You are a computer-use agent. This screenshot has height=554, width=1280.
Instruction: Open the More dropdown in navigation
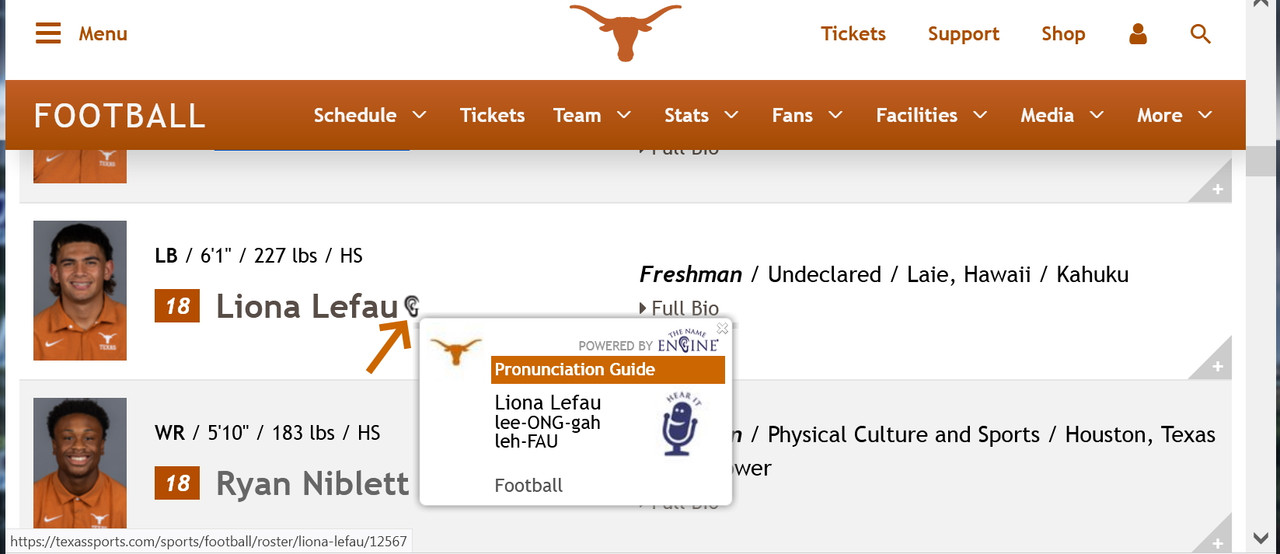tap(1174, 115)
